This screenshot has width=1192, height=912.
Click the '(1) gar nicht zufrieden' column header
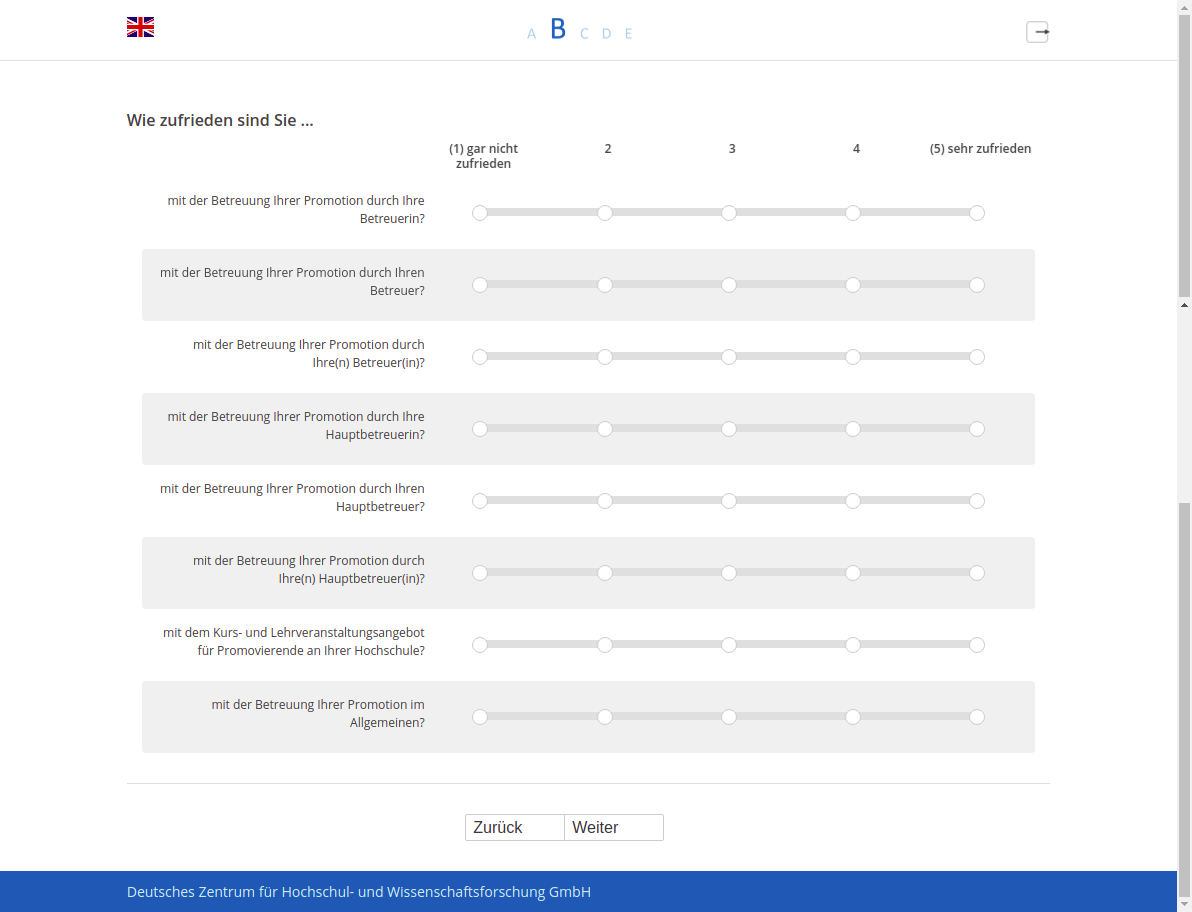point(483,156)
